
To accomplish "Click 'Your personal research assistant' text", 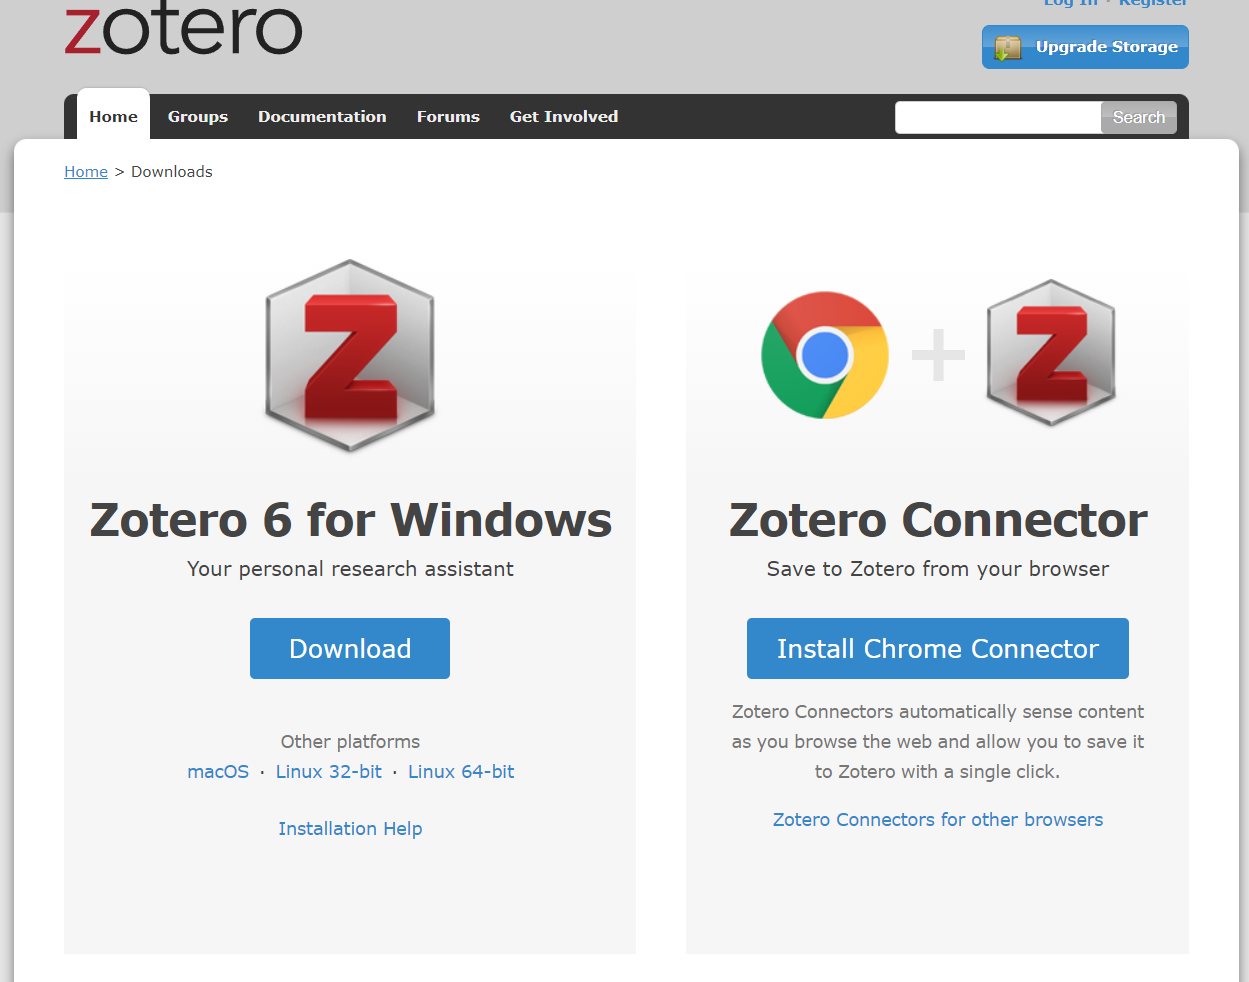I will click(350, 568).
